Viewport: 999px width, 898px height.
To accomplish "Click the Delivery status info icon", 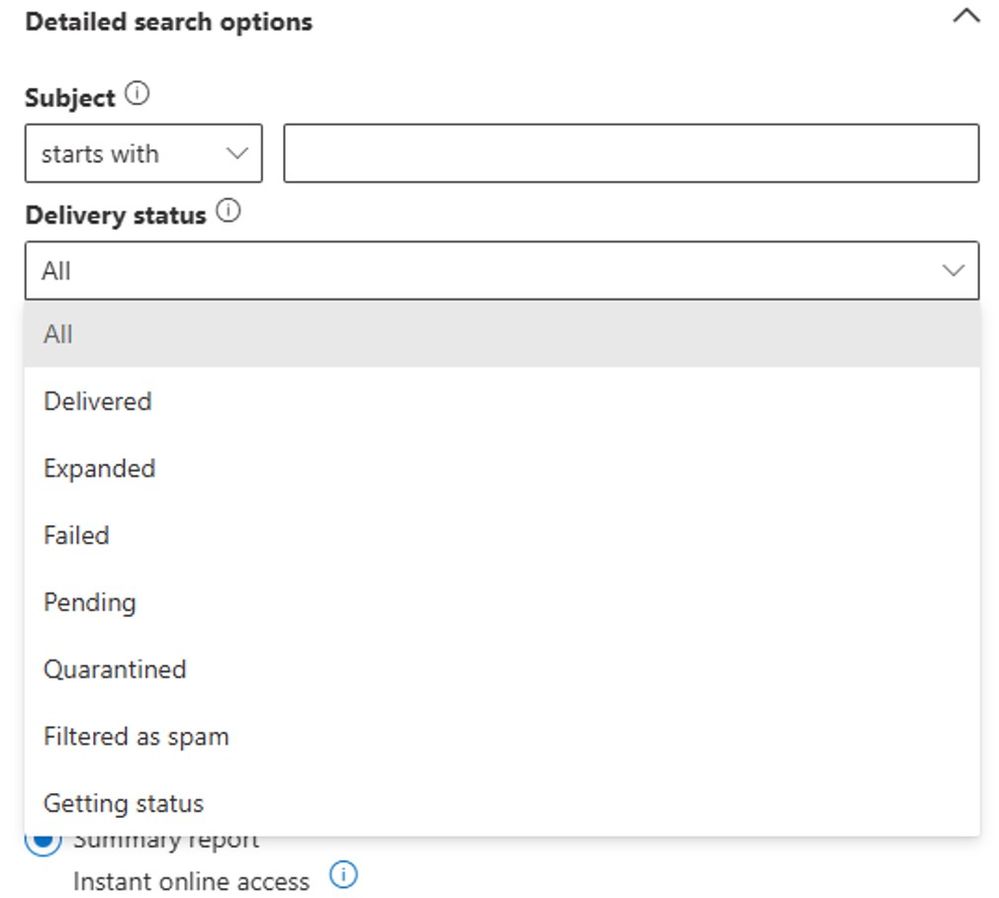I will pos(228,211).
